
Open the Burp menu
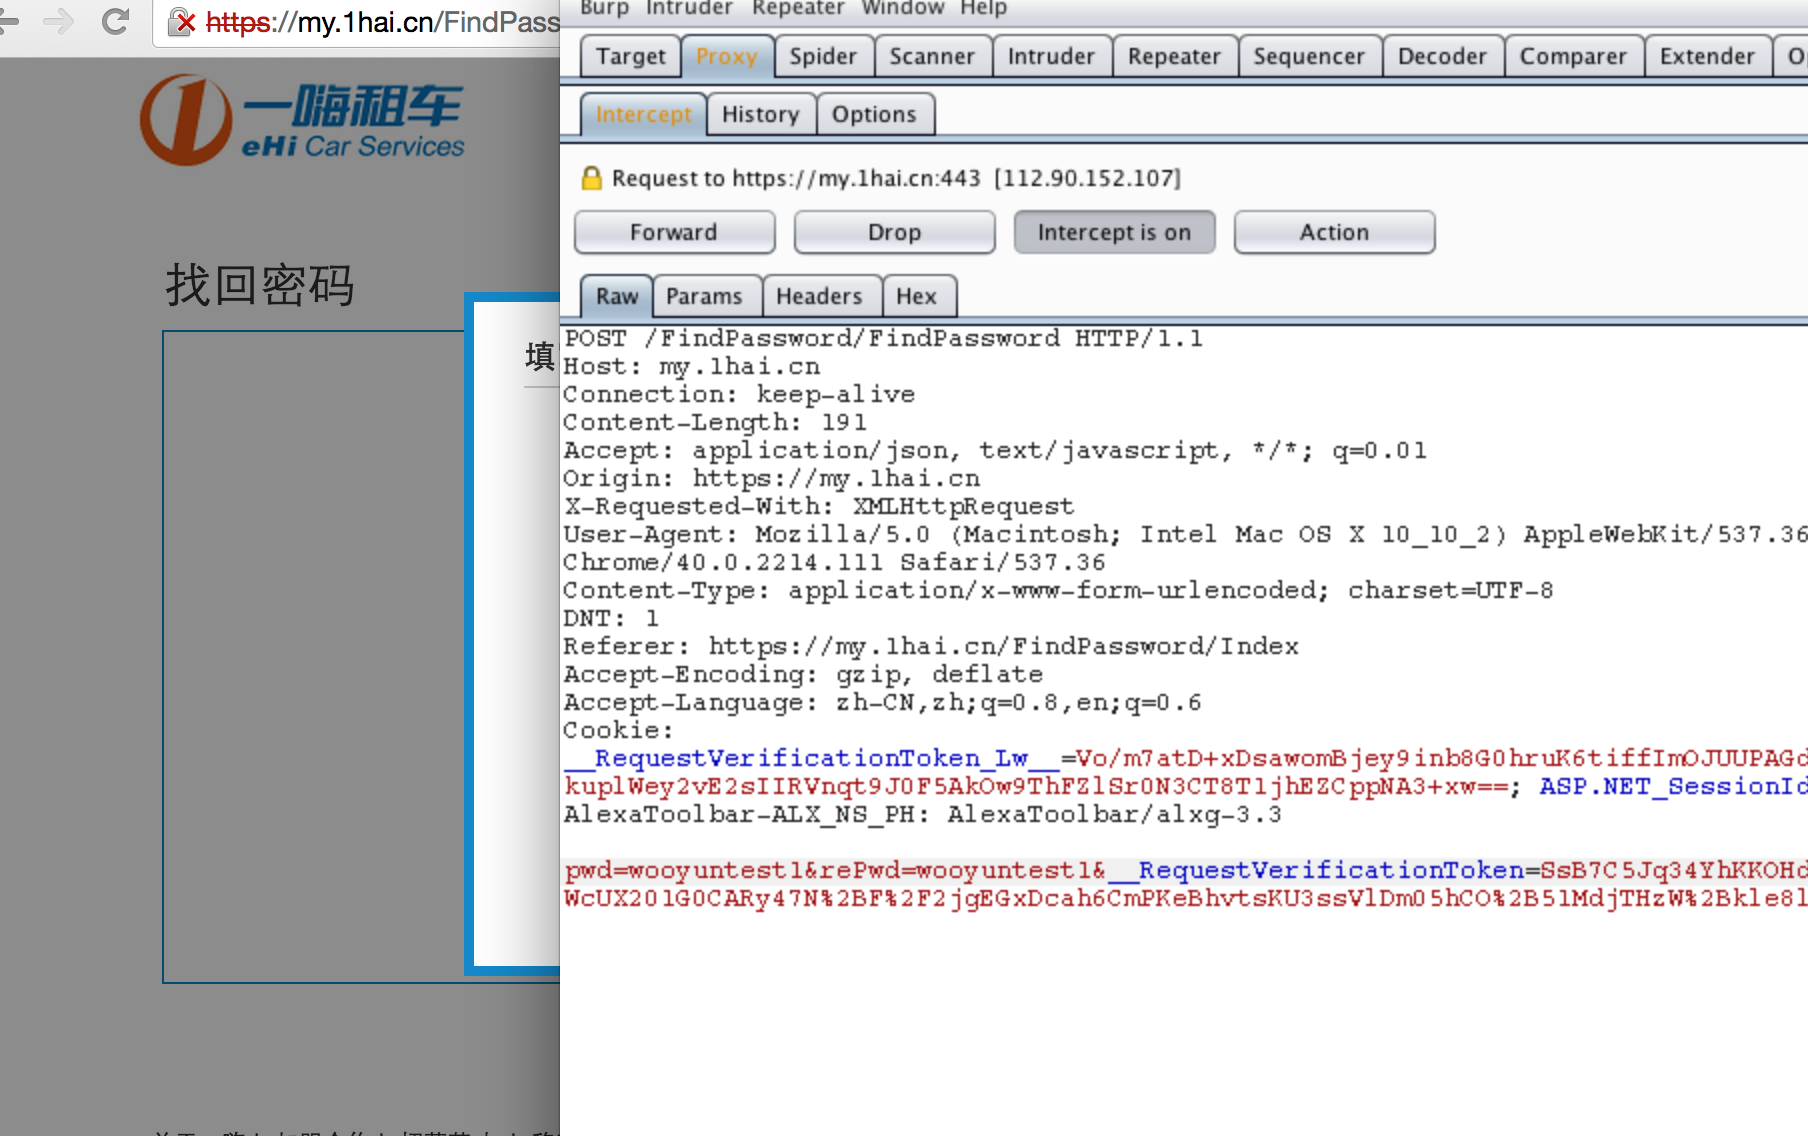(604, 8)
